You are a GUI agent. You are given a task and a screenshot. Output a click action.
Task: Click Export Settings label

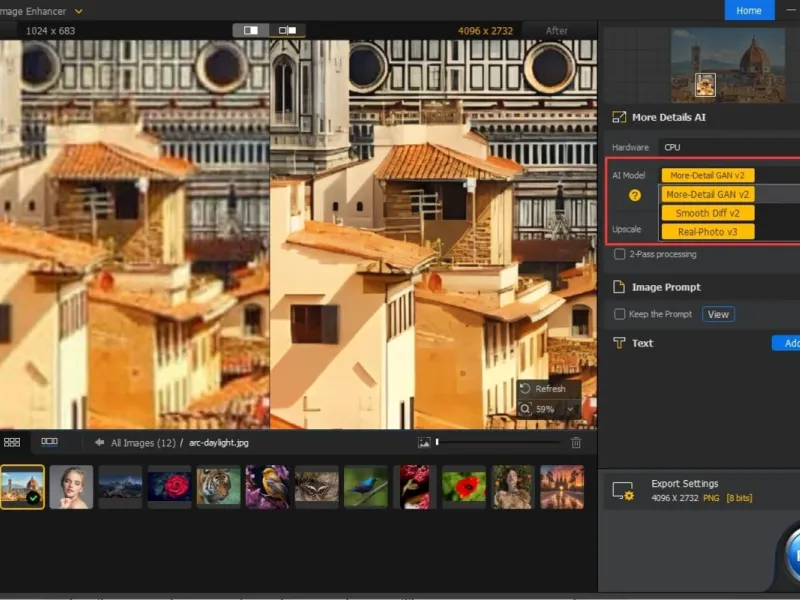(685, 484)
